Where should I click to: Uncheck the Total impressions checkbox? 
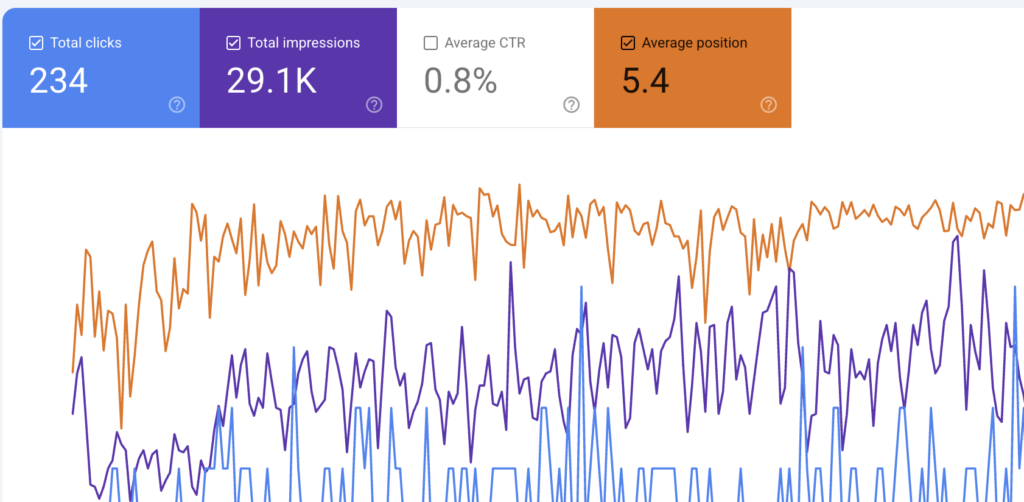click(x=233, y=44)
